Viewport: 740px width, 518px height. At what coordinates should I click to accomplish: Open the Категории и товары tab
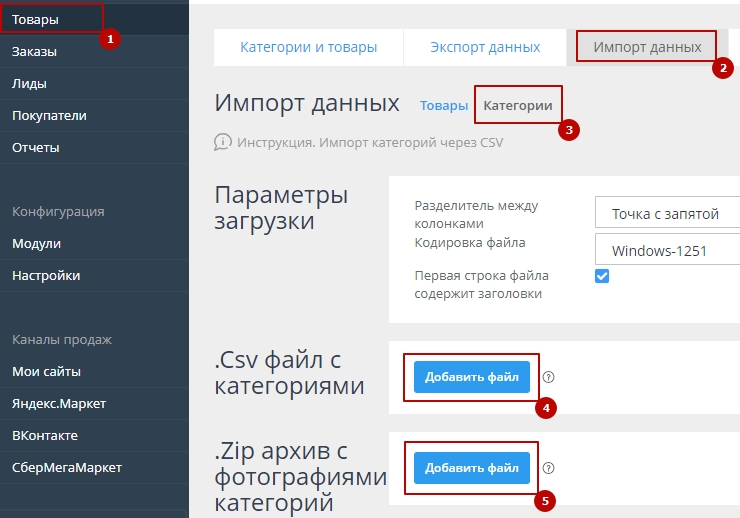[308, 47]
